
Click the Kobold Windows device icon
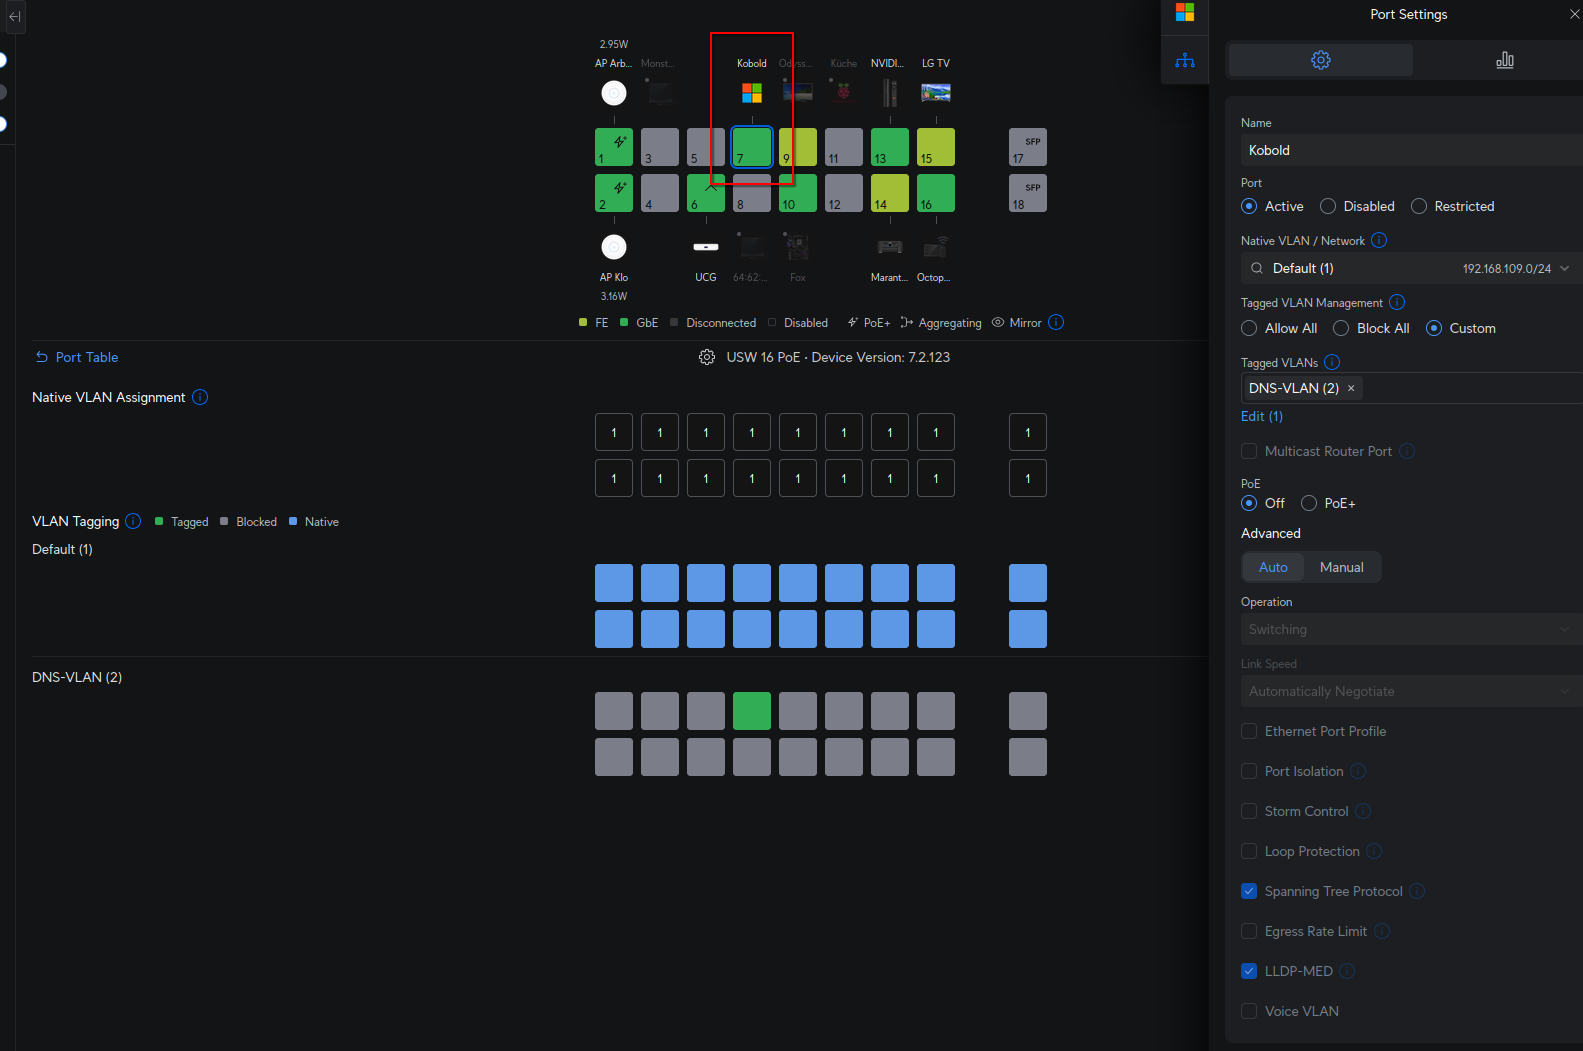point(752,93)
